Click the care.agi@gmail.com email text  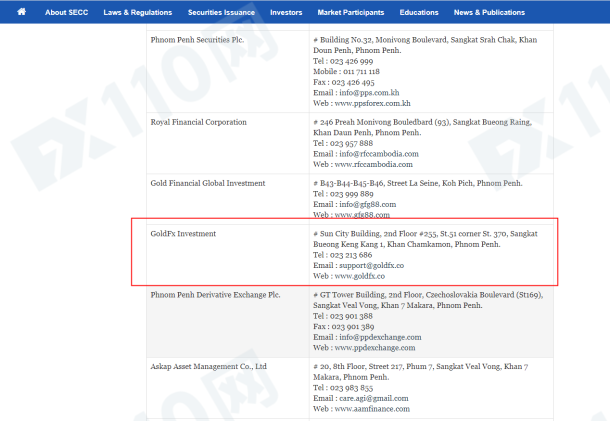tap(374, 398)
